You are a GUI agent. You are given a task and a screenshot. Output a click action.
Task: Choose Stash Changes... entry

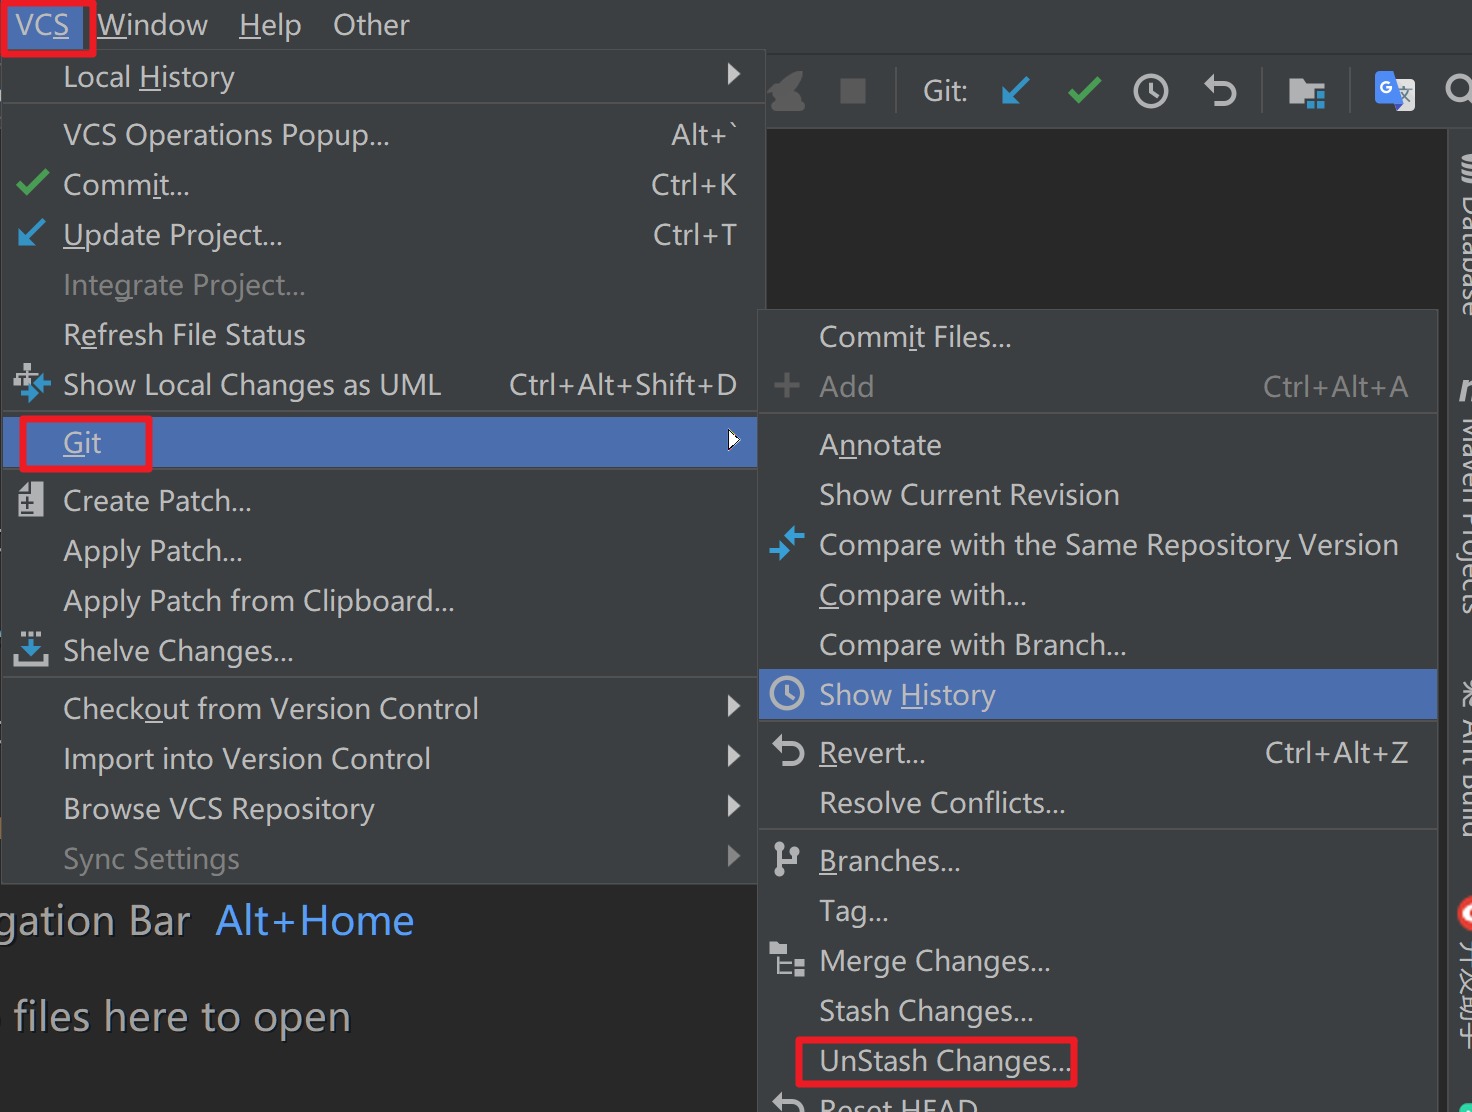[1098, 1011]
